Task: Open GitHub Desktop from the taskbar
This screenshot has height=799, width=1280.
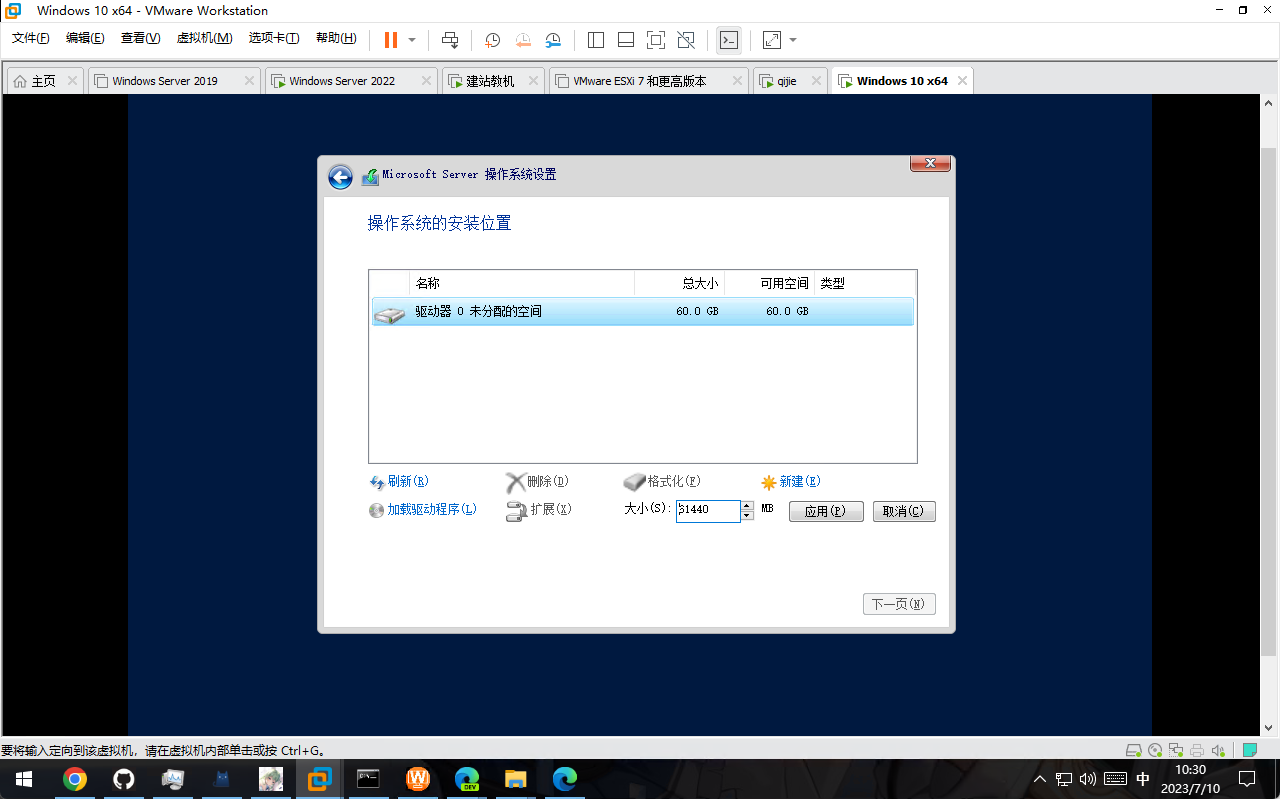Action: click(123, 779)
